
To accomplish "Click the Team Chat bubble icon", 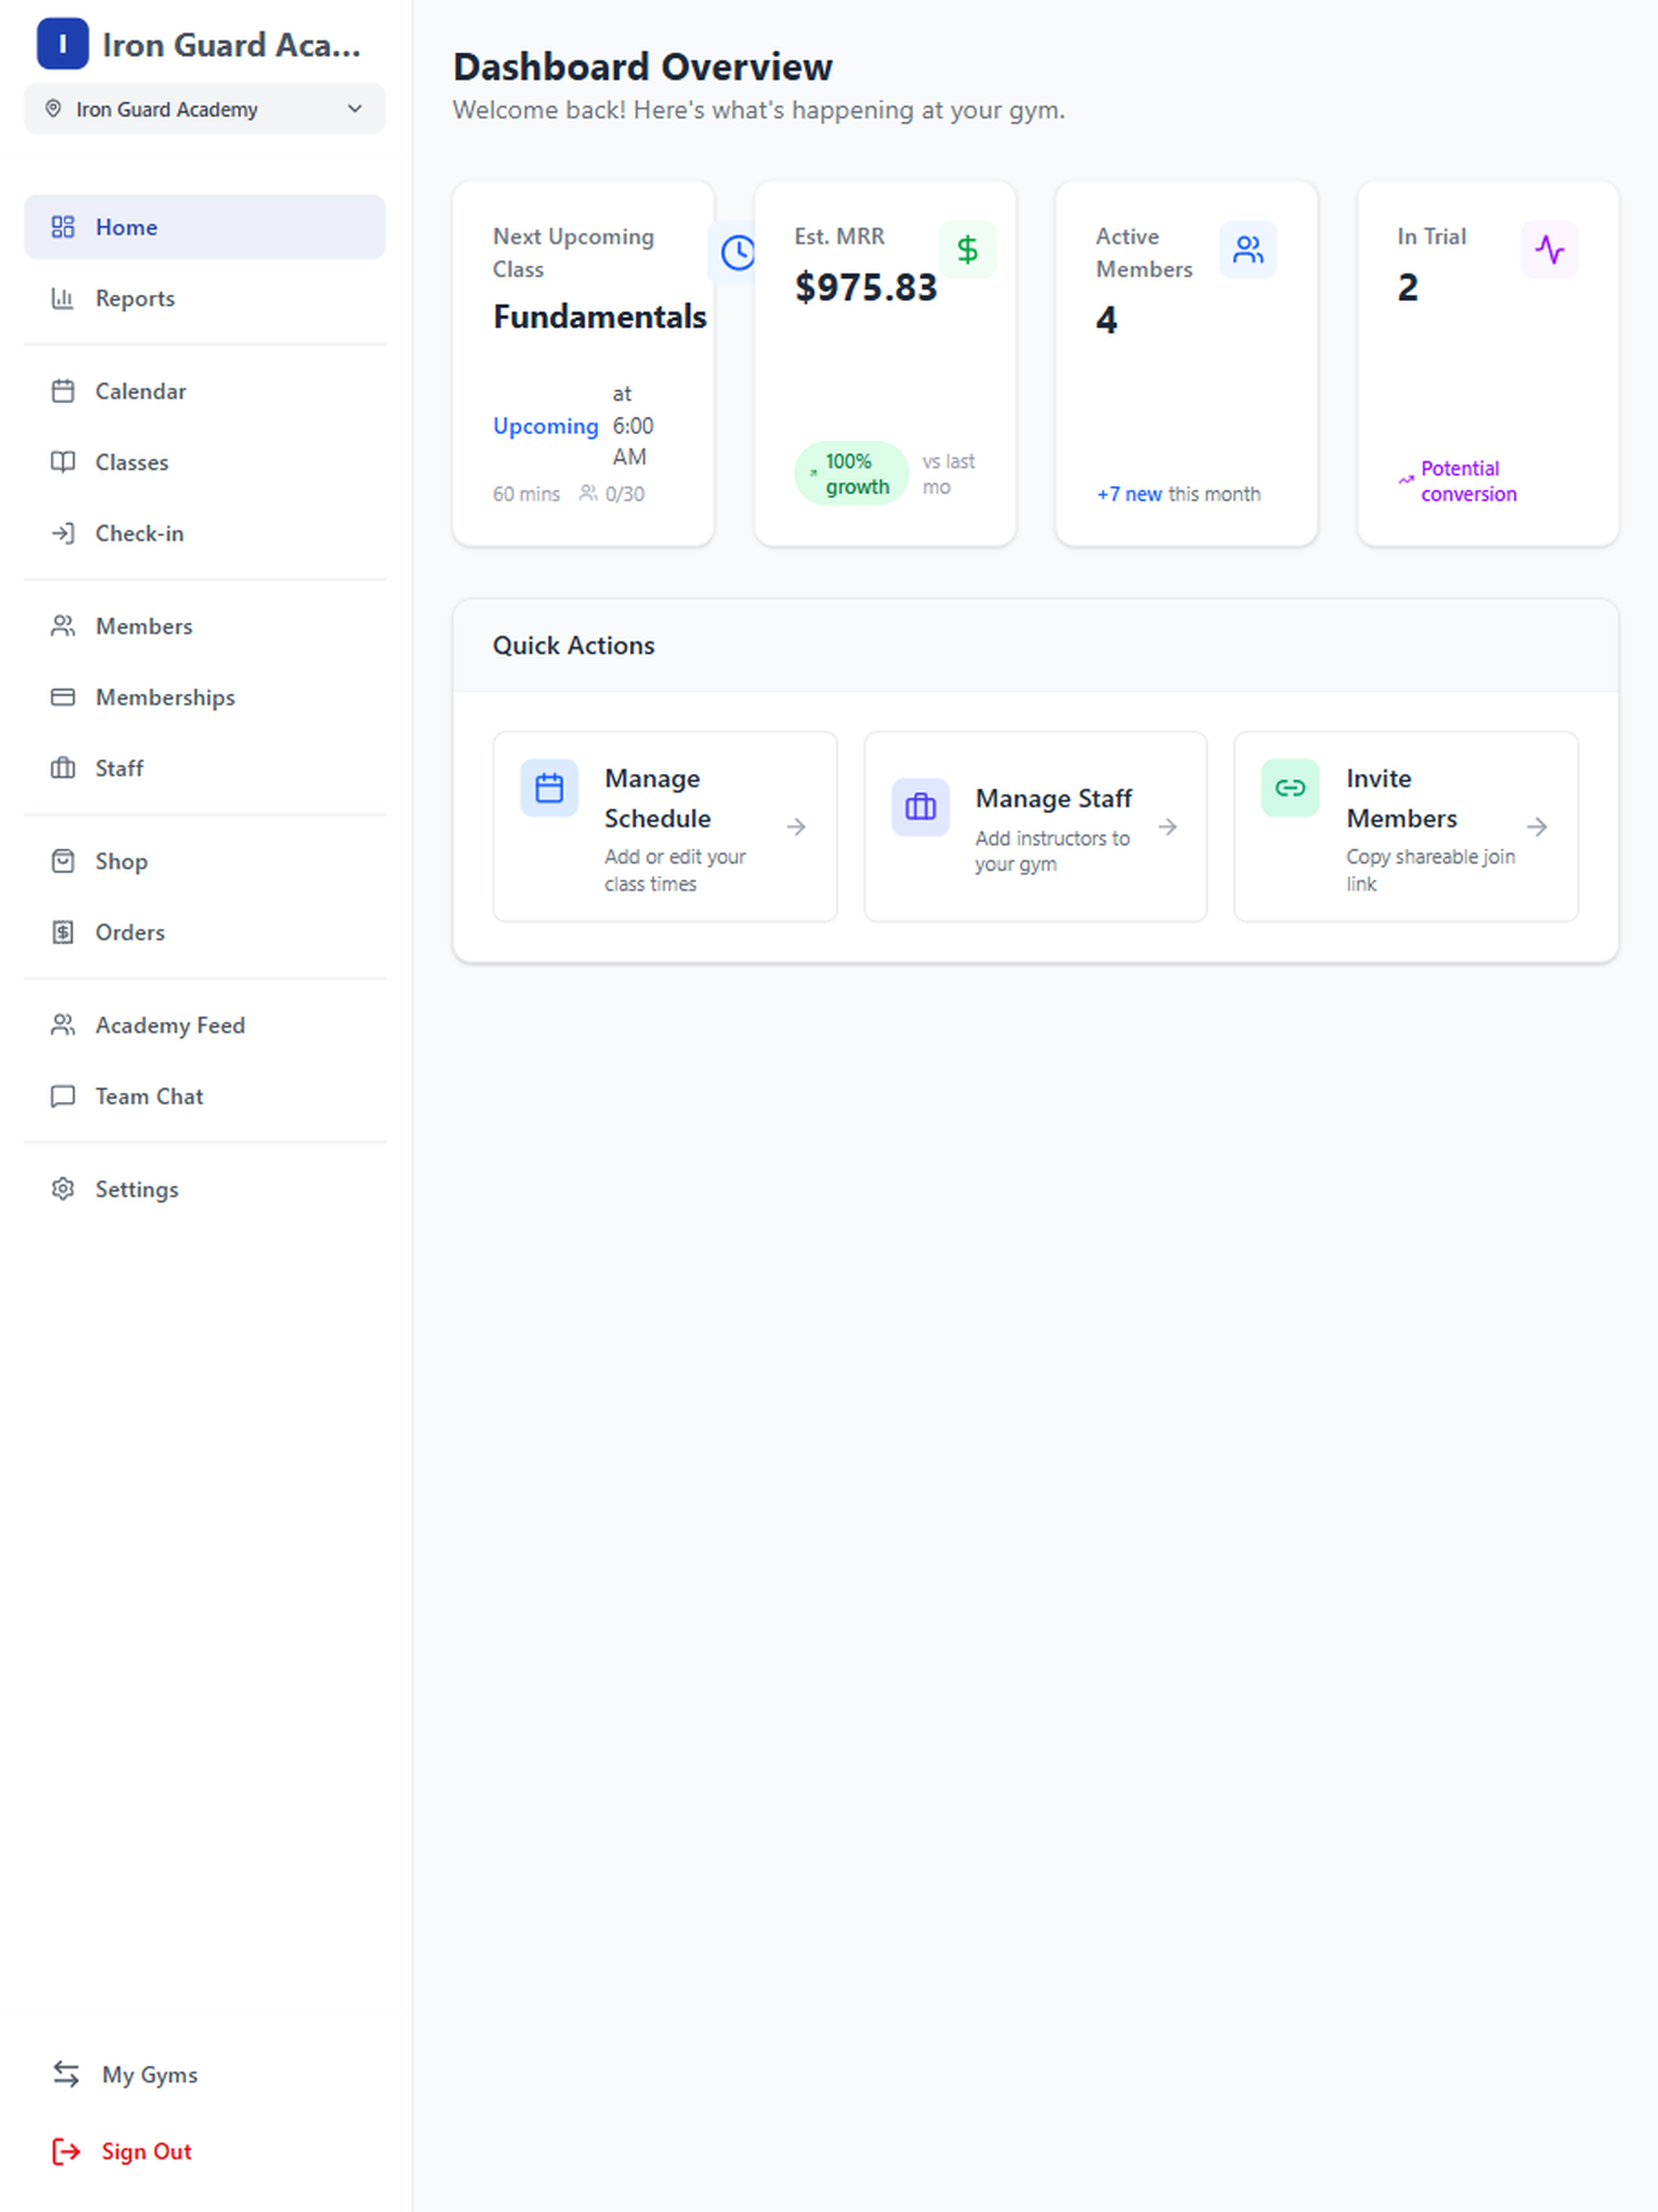I will tap(63, 1096).
